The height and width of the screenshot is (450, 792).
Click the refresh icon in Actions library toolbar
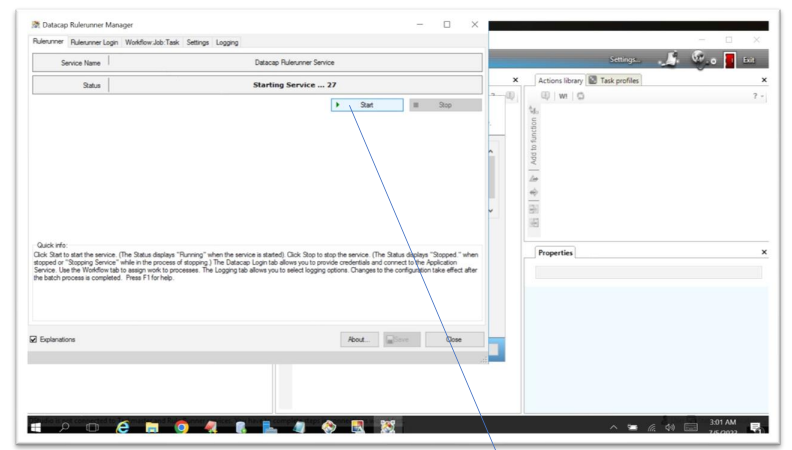[x=580, y=96]
